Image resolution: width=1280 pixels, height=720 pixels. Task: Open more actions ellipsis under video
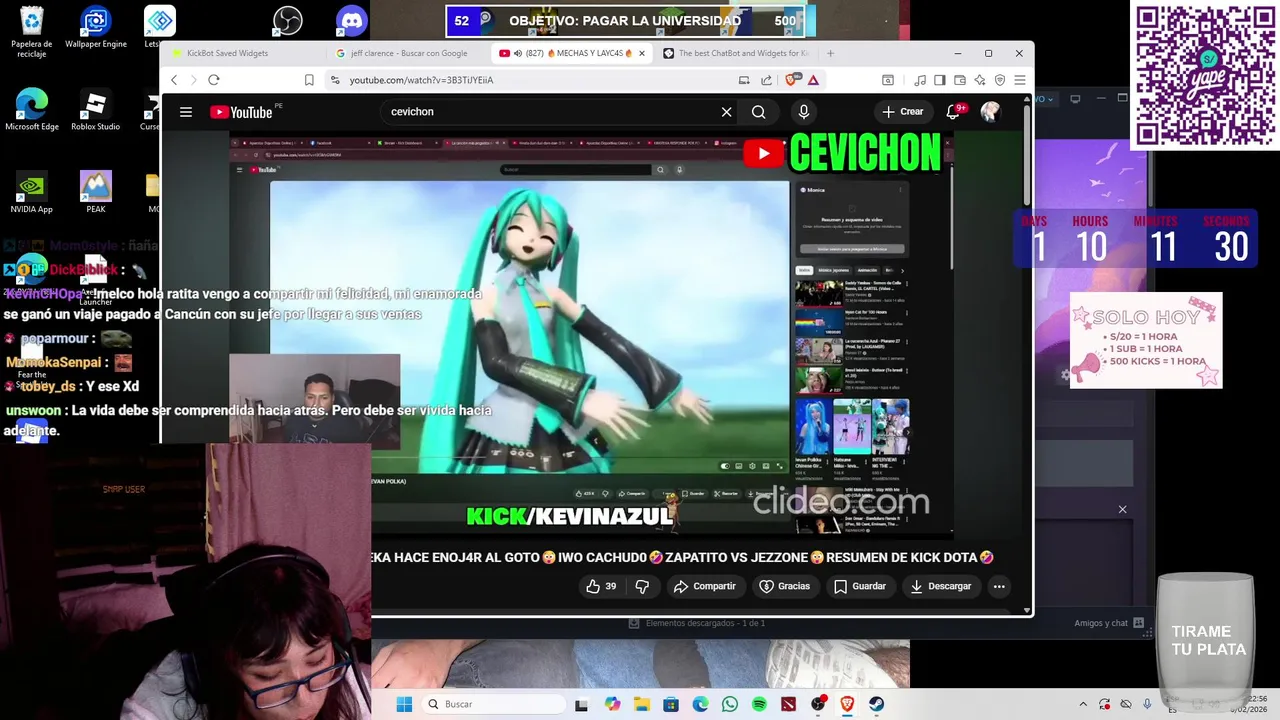999,586
